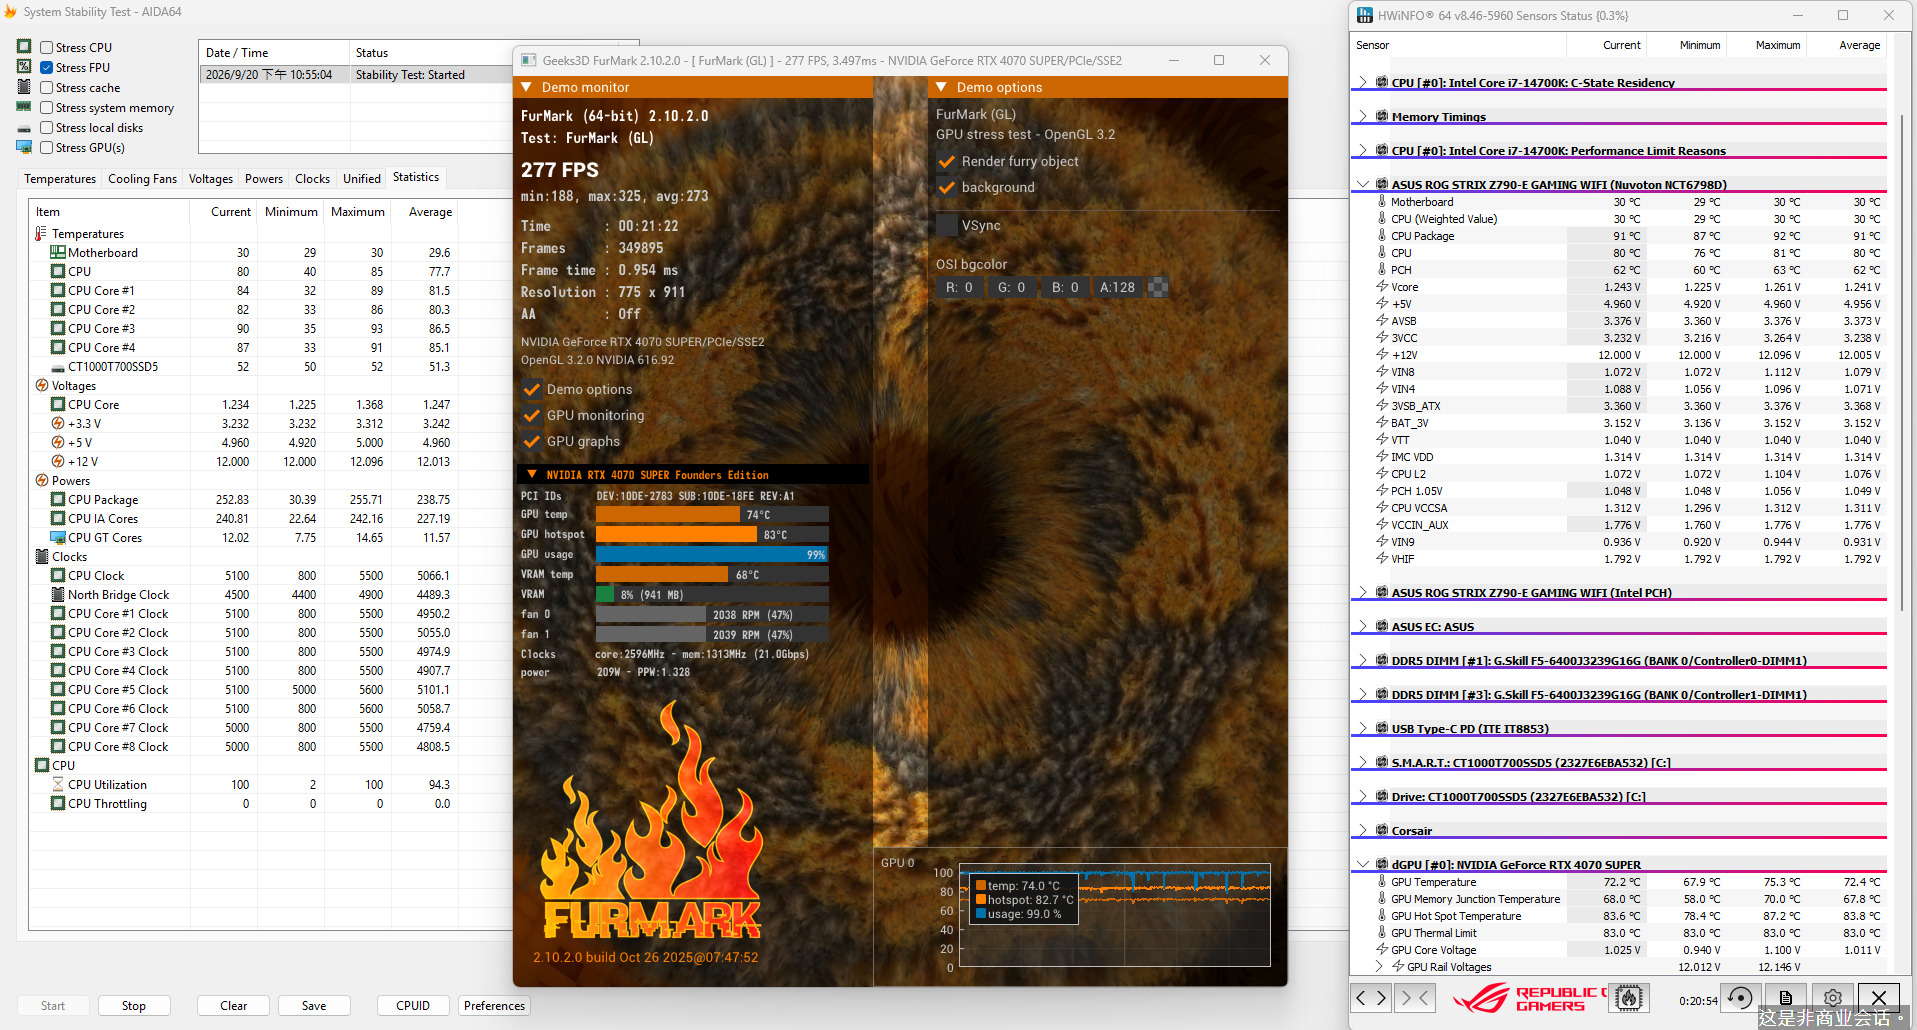
Task: Open HWiNFO CPU stress flame chip icon
Action: 1629,997
